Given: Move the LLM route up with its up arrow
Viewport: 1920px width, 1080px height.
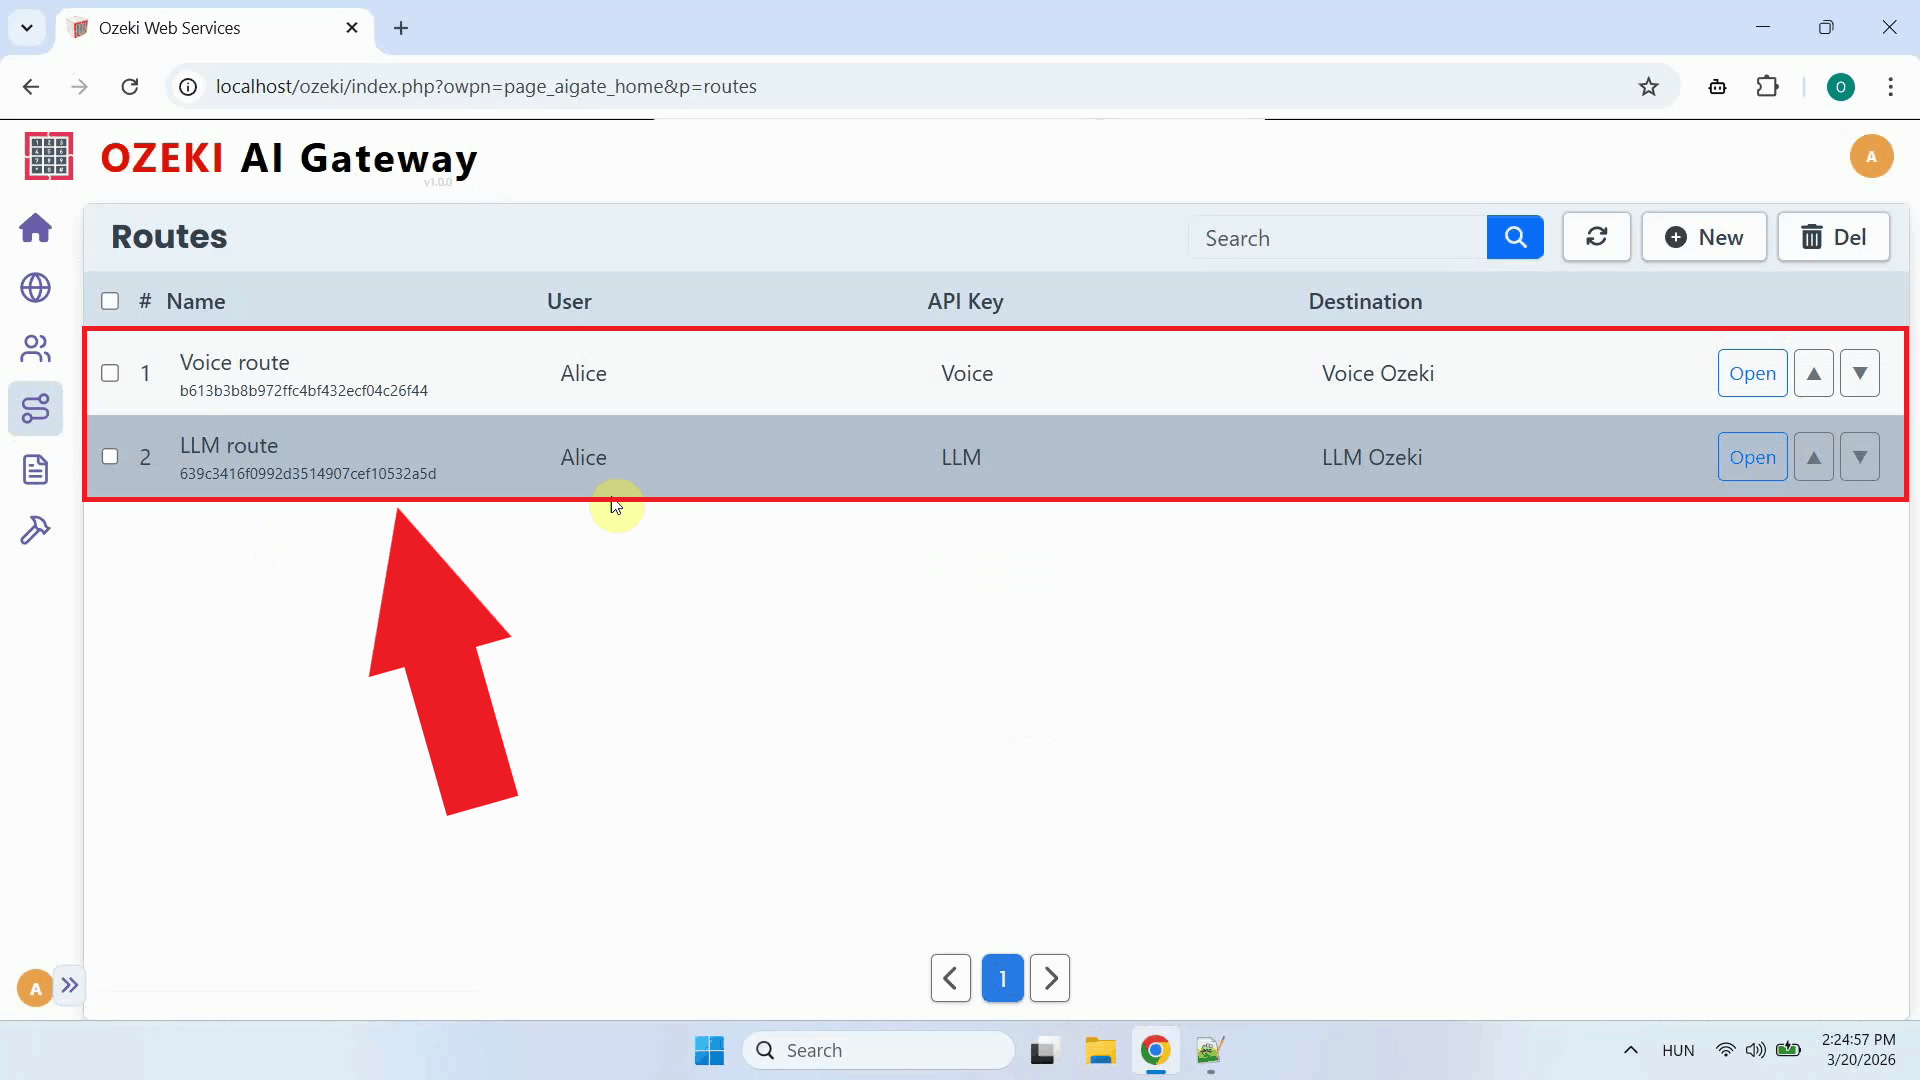Looking at the screenshot, I should (x=1813, y=456).
